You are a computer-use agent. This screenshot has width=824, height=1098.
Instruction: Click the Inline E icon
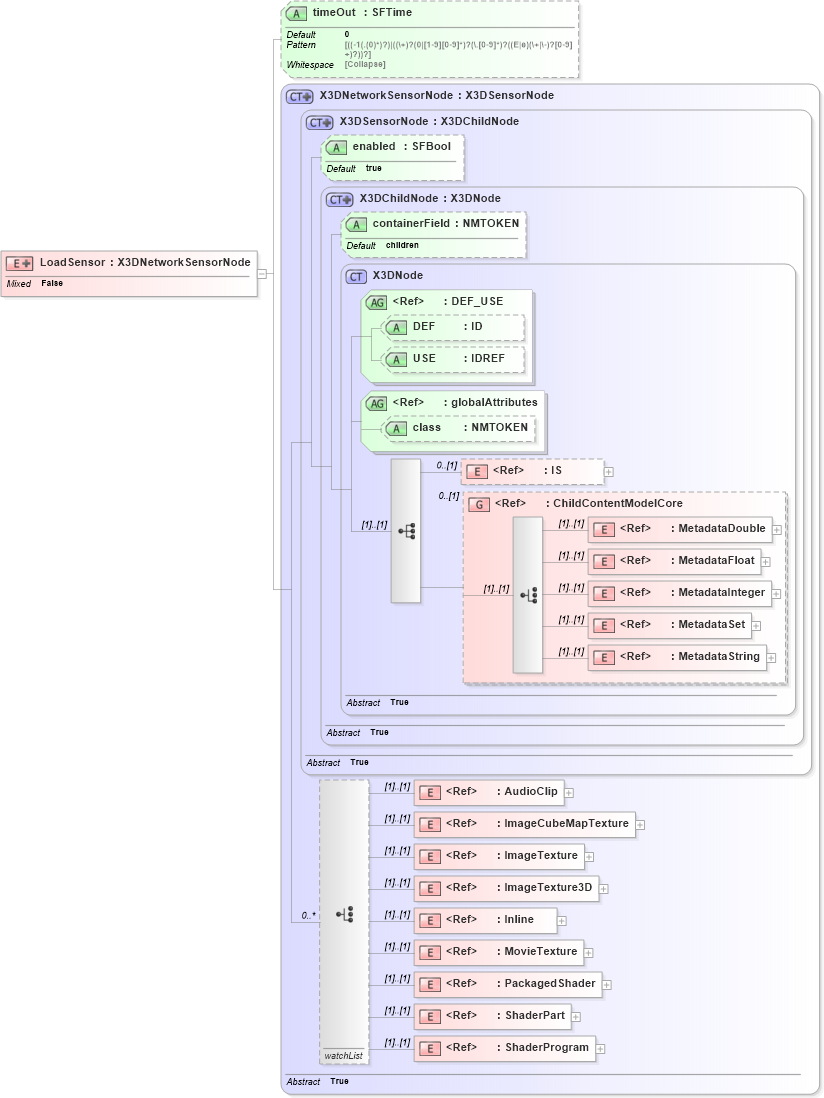[430, 921]
